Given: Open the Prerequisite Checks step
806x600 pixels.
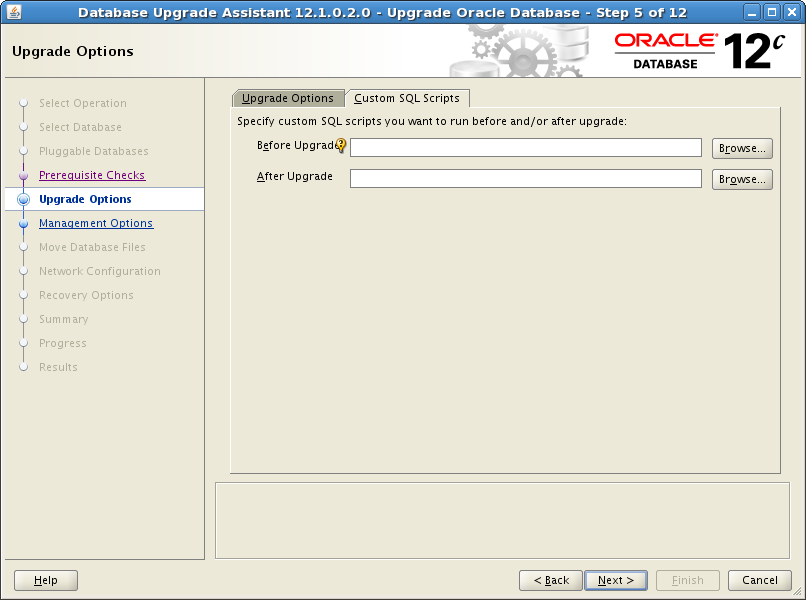Looking at the screenshot, I should click(92, 175).
